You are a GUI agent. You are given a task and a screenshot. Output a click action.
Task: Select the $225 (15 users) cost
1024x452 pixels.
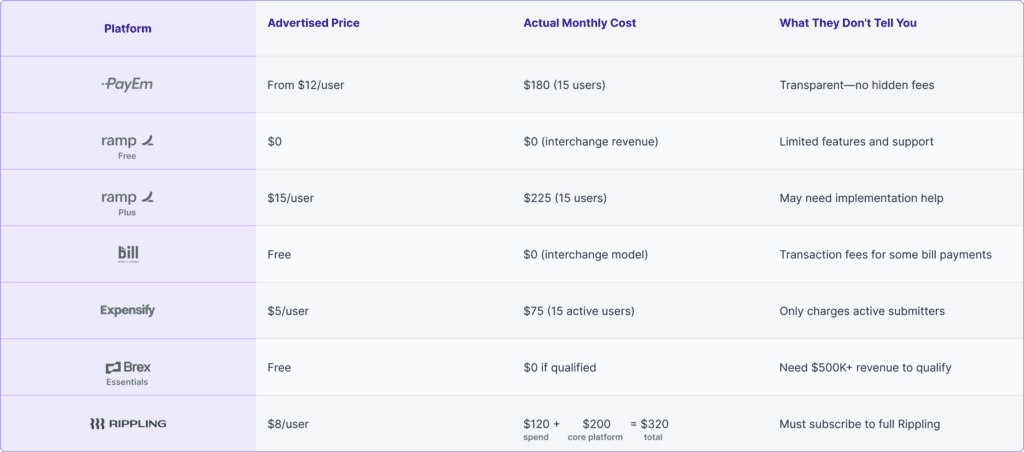coord(564,198)
